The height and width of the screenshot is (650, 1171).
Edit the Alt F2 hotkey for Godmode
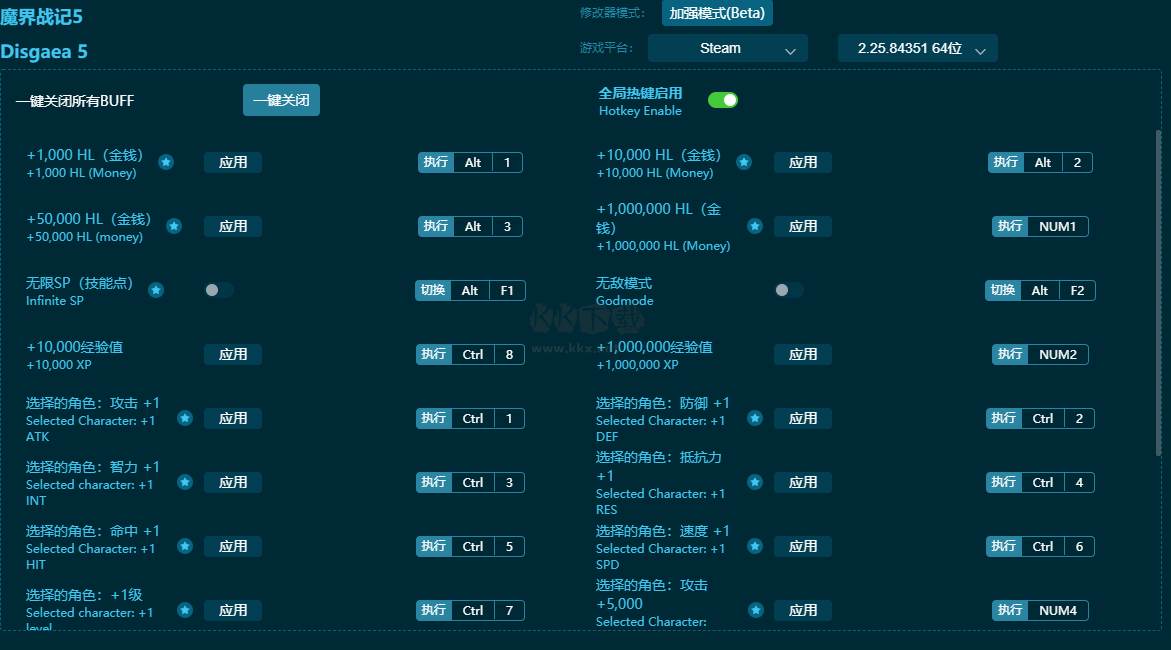[1040, 290]
